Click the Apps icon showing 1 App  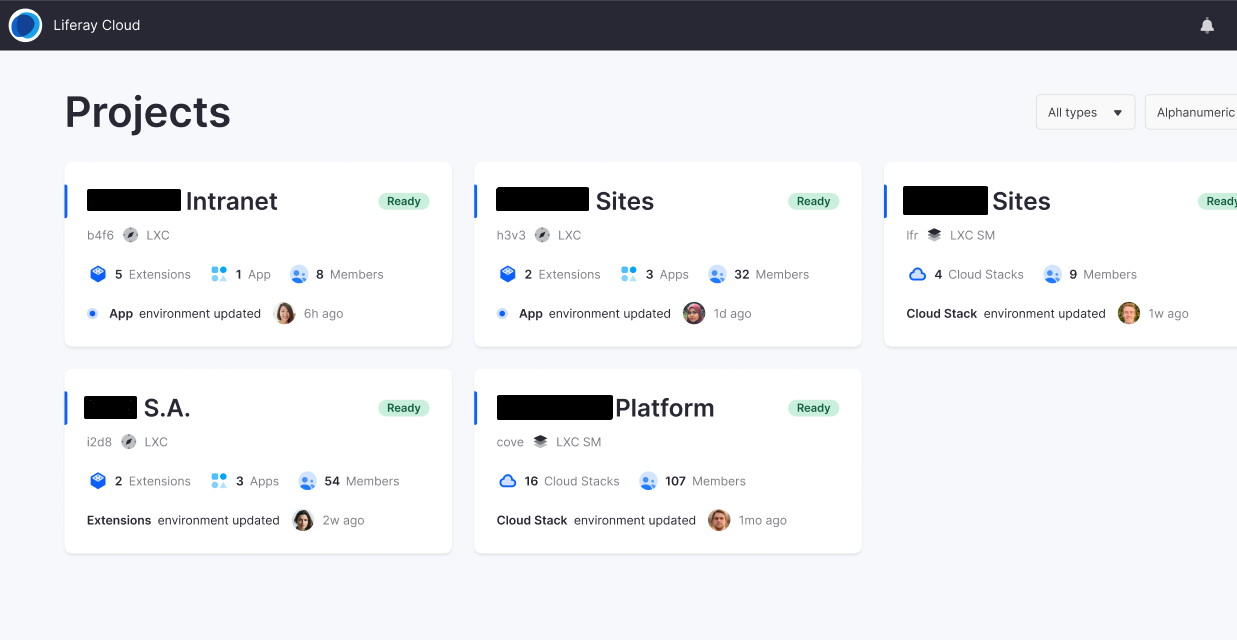tap(219, 274)
